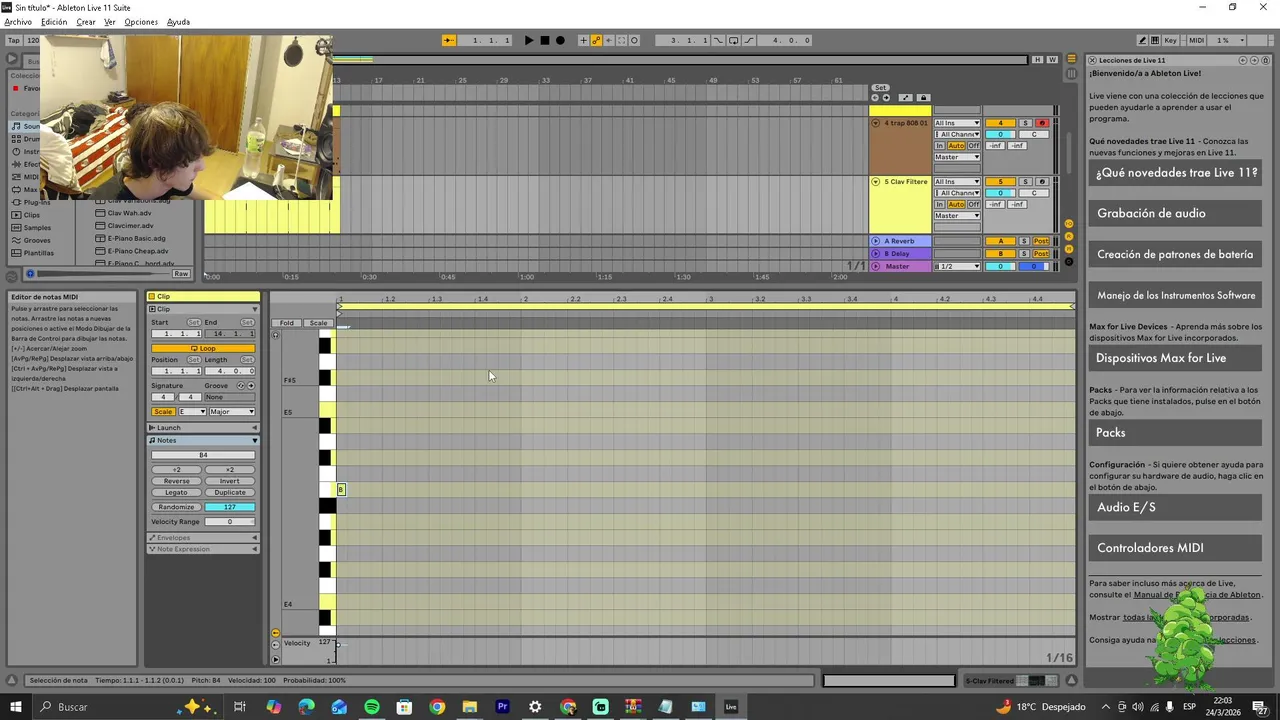Open the scale root note E dropdown
The width and height of the screenshot is (1280, 720).
coord(192,412)
